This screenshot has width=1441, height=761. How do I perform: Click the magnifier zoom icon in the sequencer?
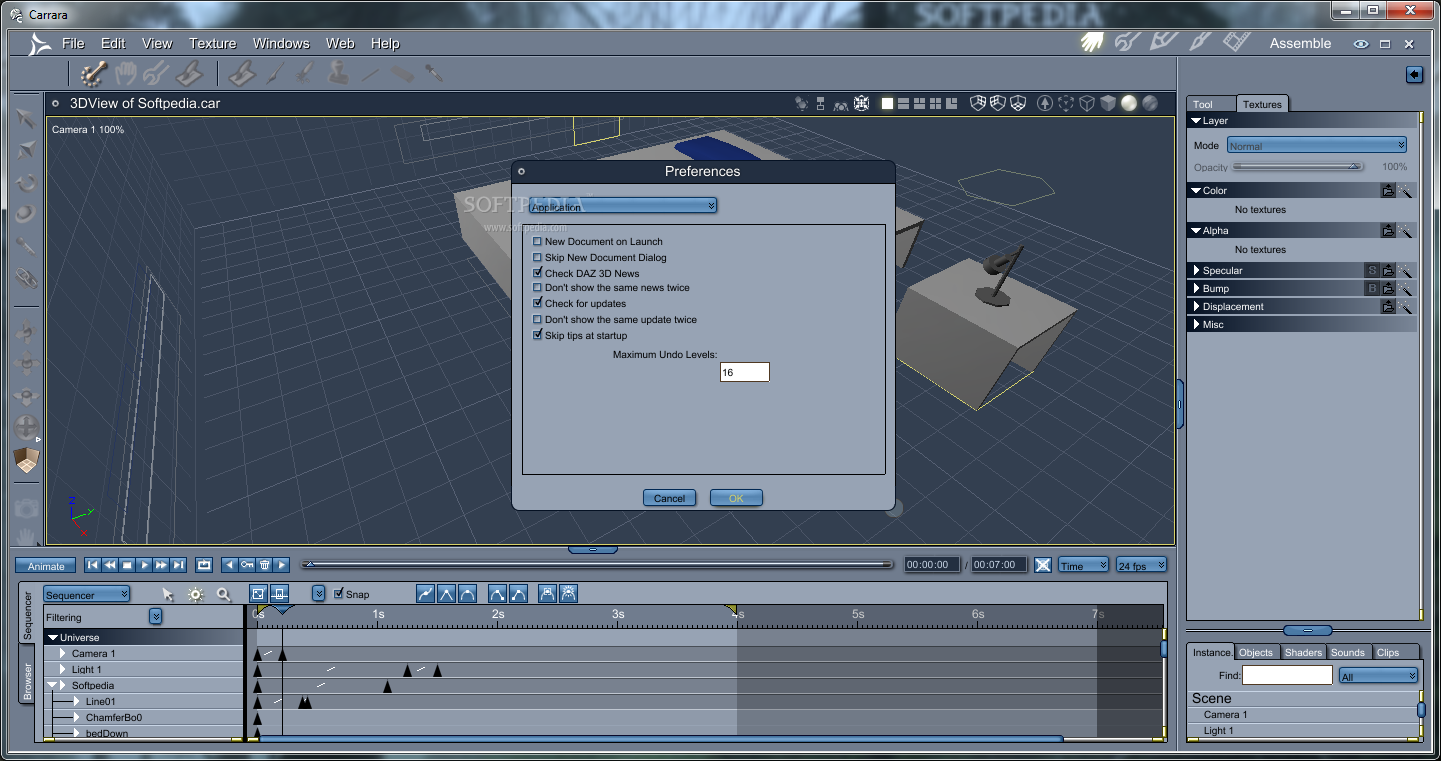pos(224,594)
